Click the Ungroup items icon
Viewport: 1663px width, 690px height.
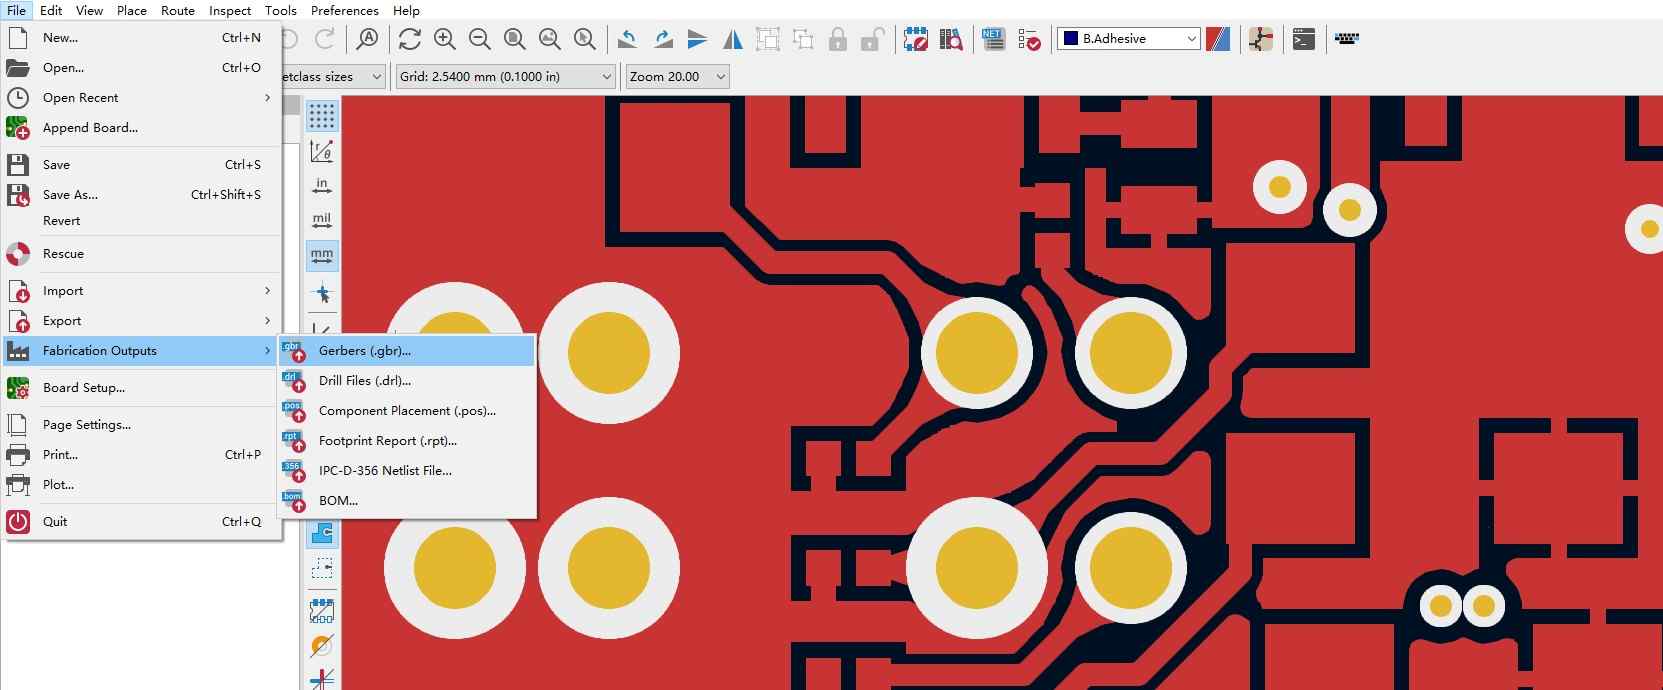803,39
